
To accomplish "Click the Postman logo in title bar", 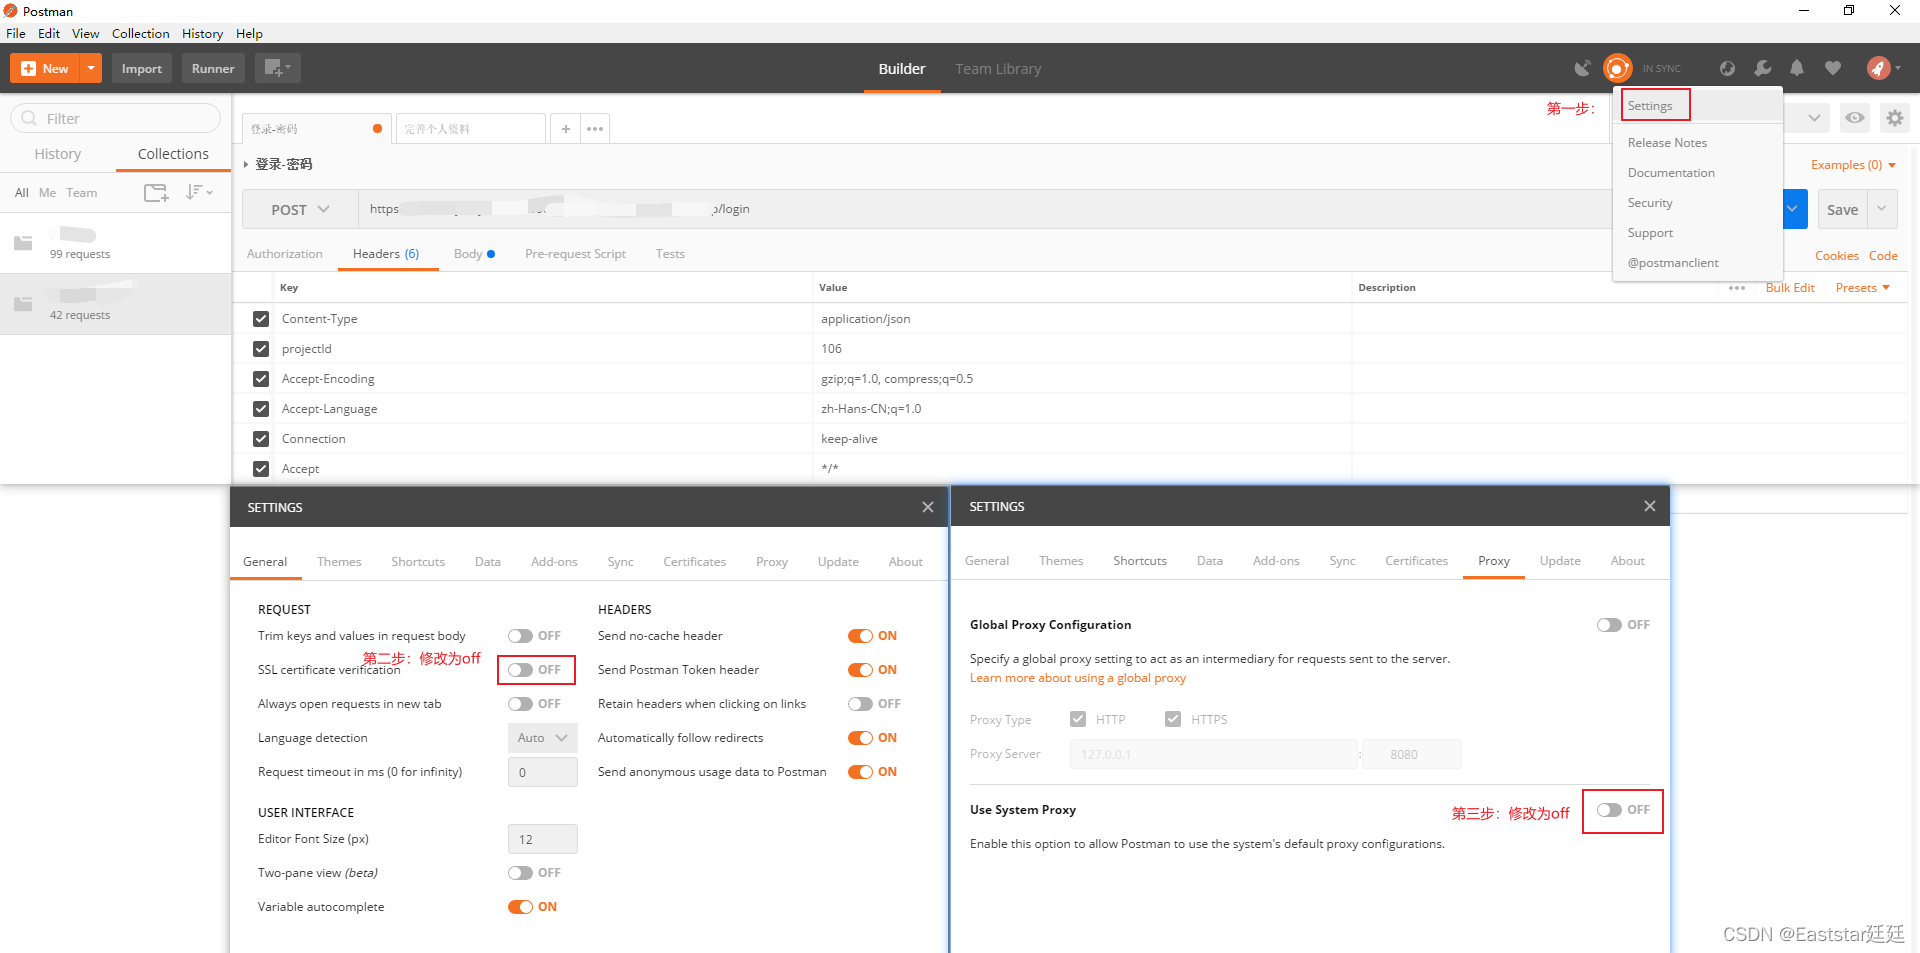I will click(11, 11).
